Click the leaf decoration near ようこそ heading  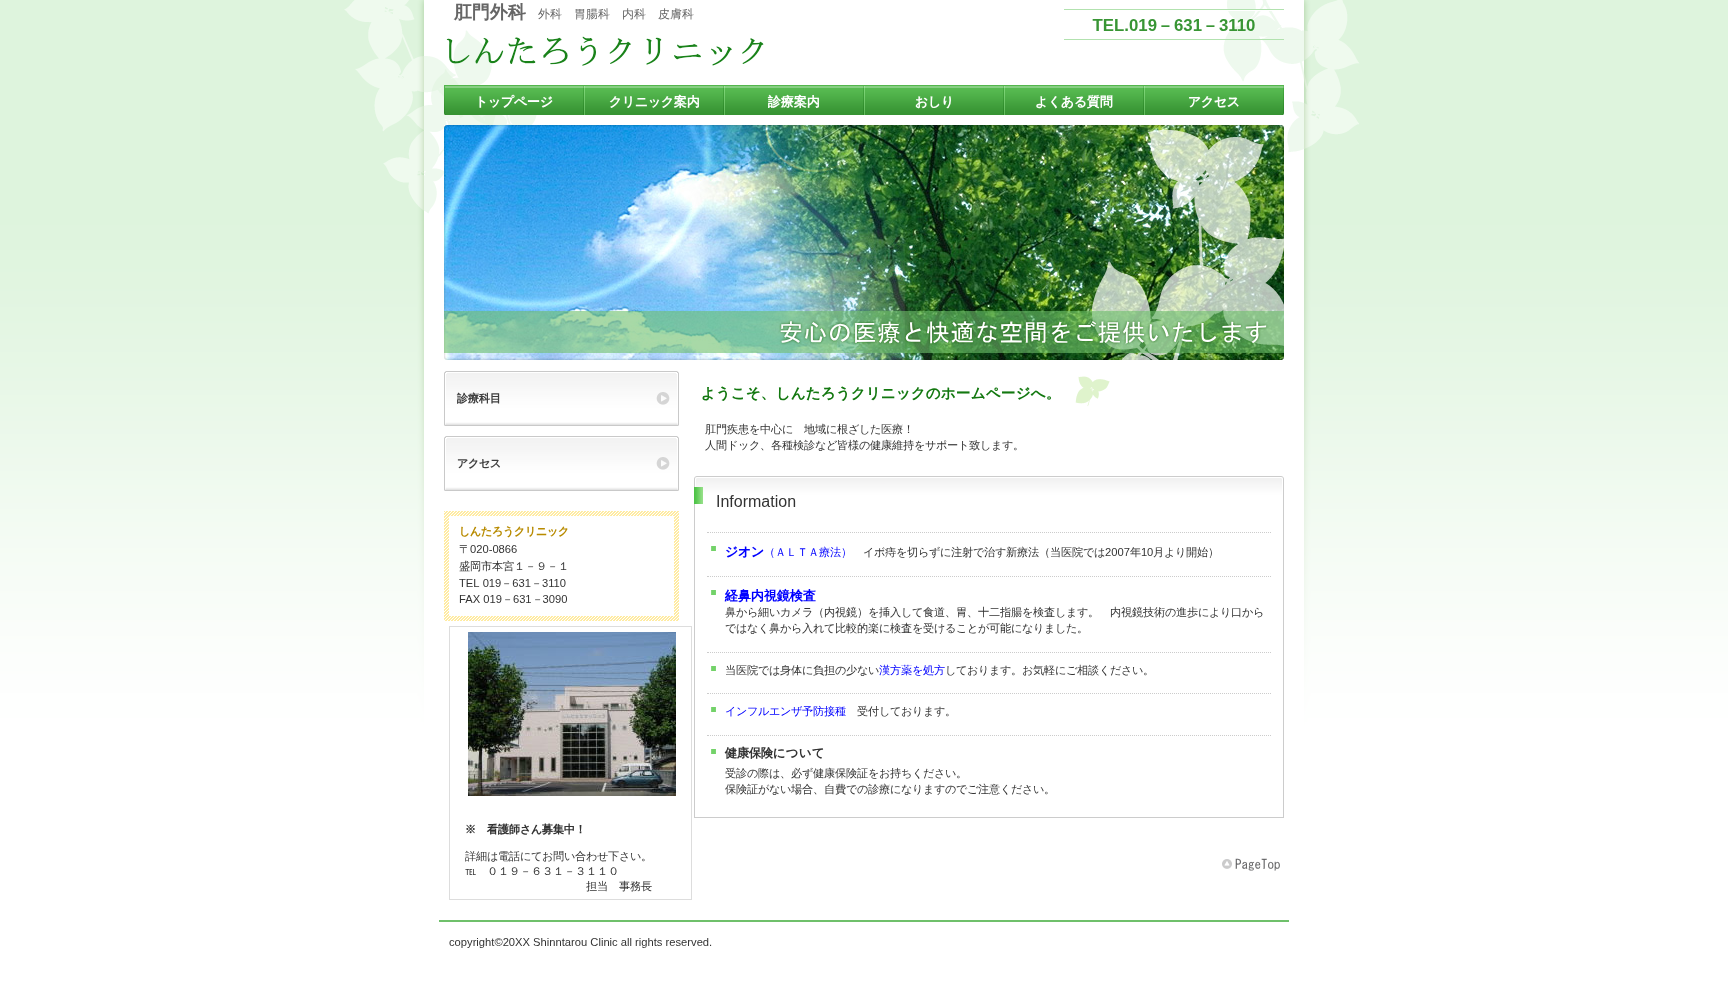1092,391
